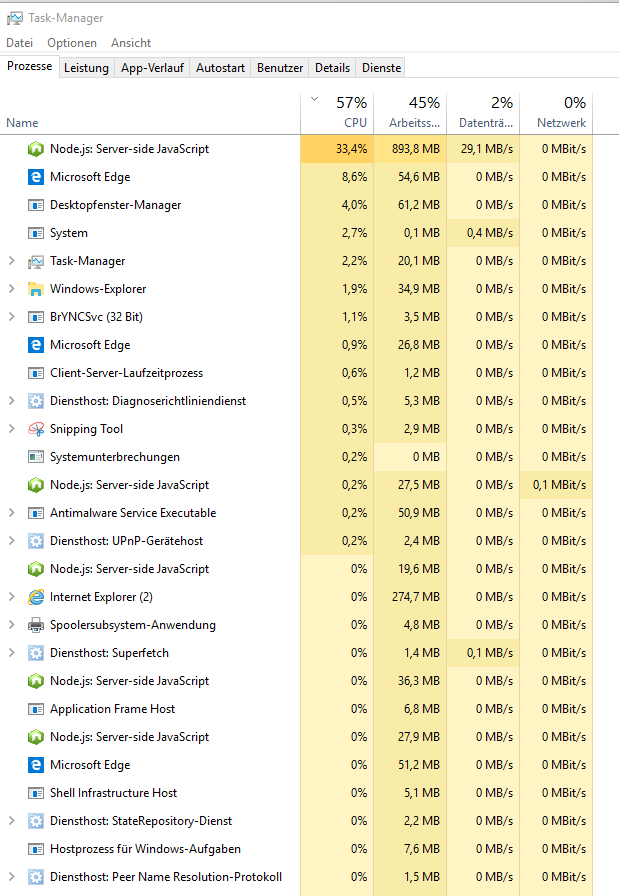This screenshot has height=896, width=619.
Task: Expand Internet Explorer (2) group
Action: pos(11,597)
